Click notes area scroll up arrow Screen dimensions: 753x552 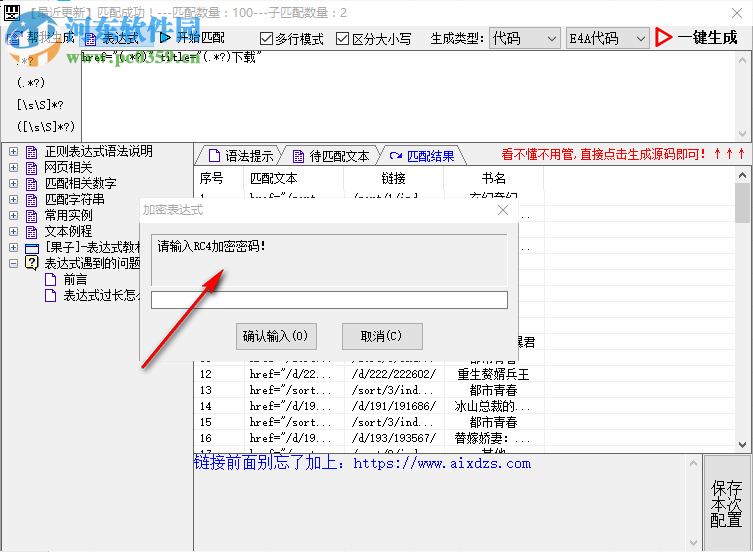tap(693, 463)
